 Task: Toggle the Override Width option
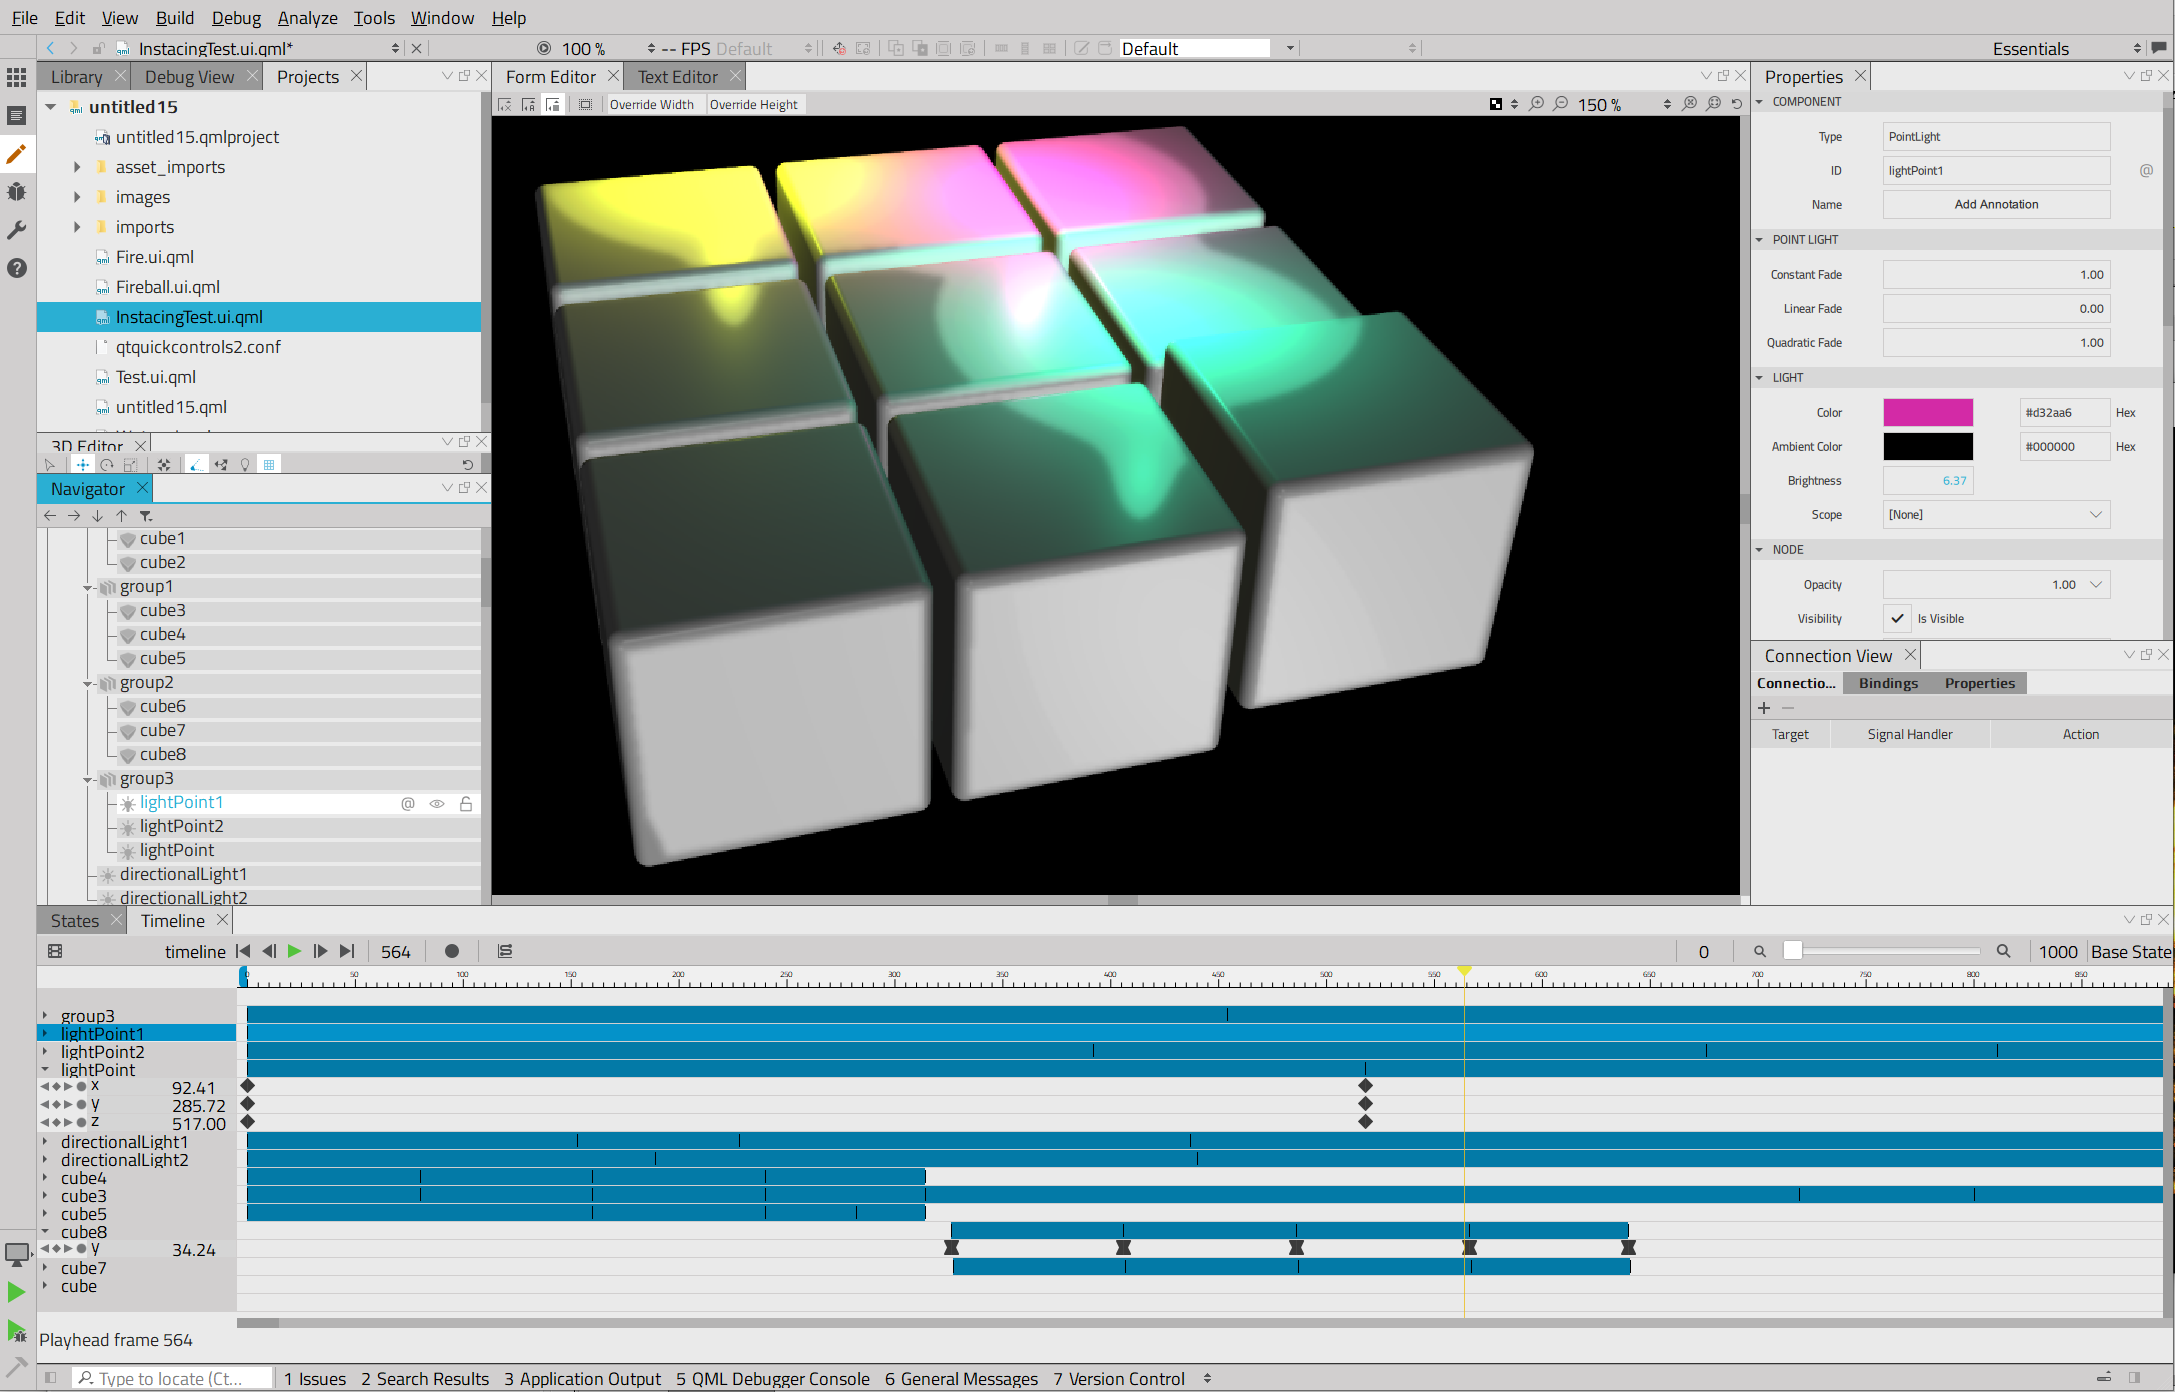point(650,103)
